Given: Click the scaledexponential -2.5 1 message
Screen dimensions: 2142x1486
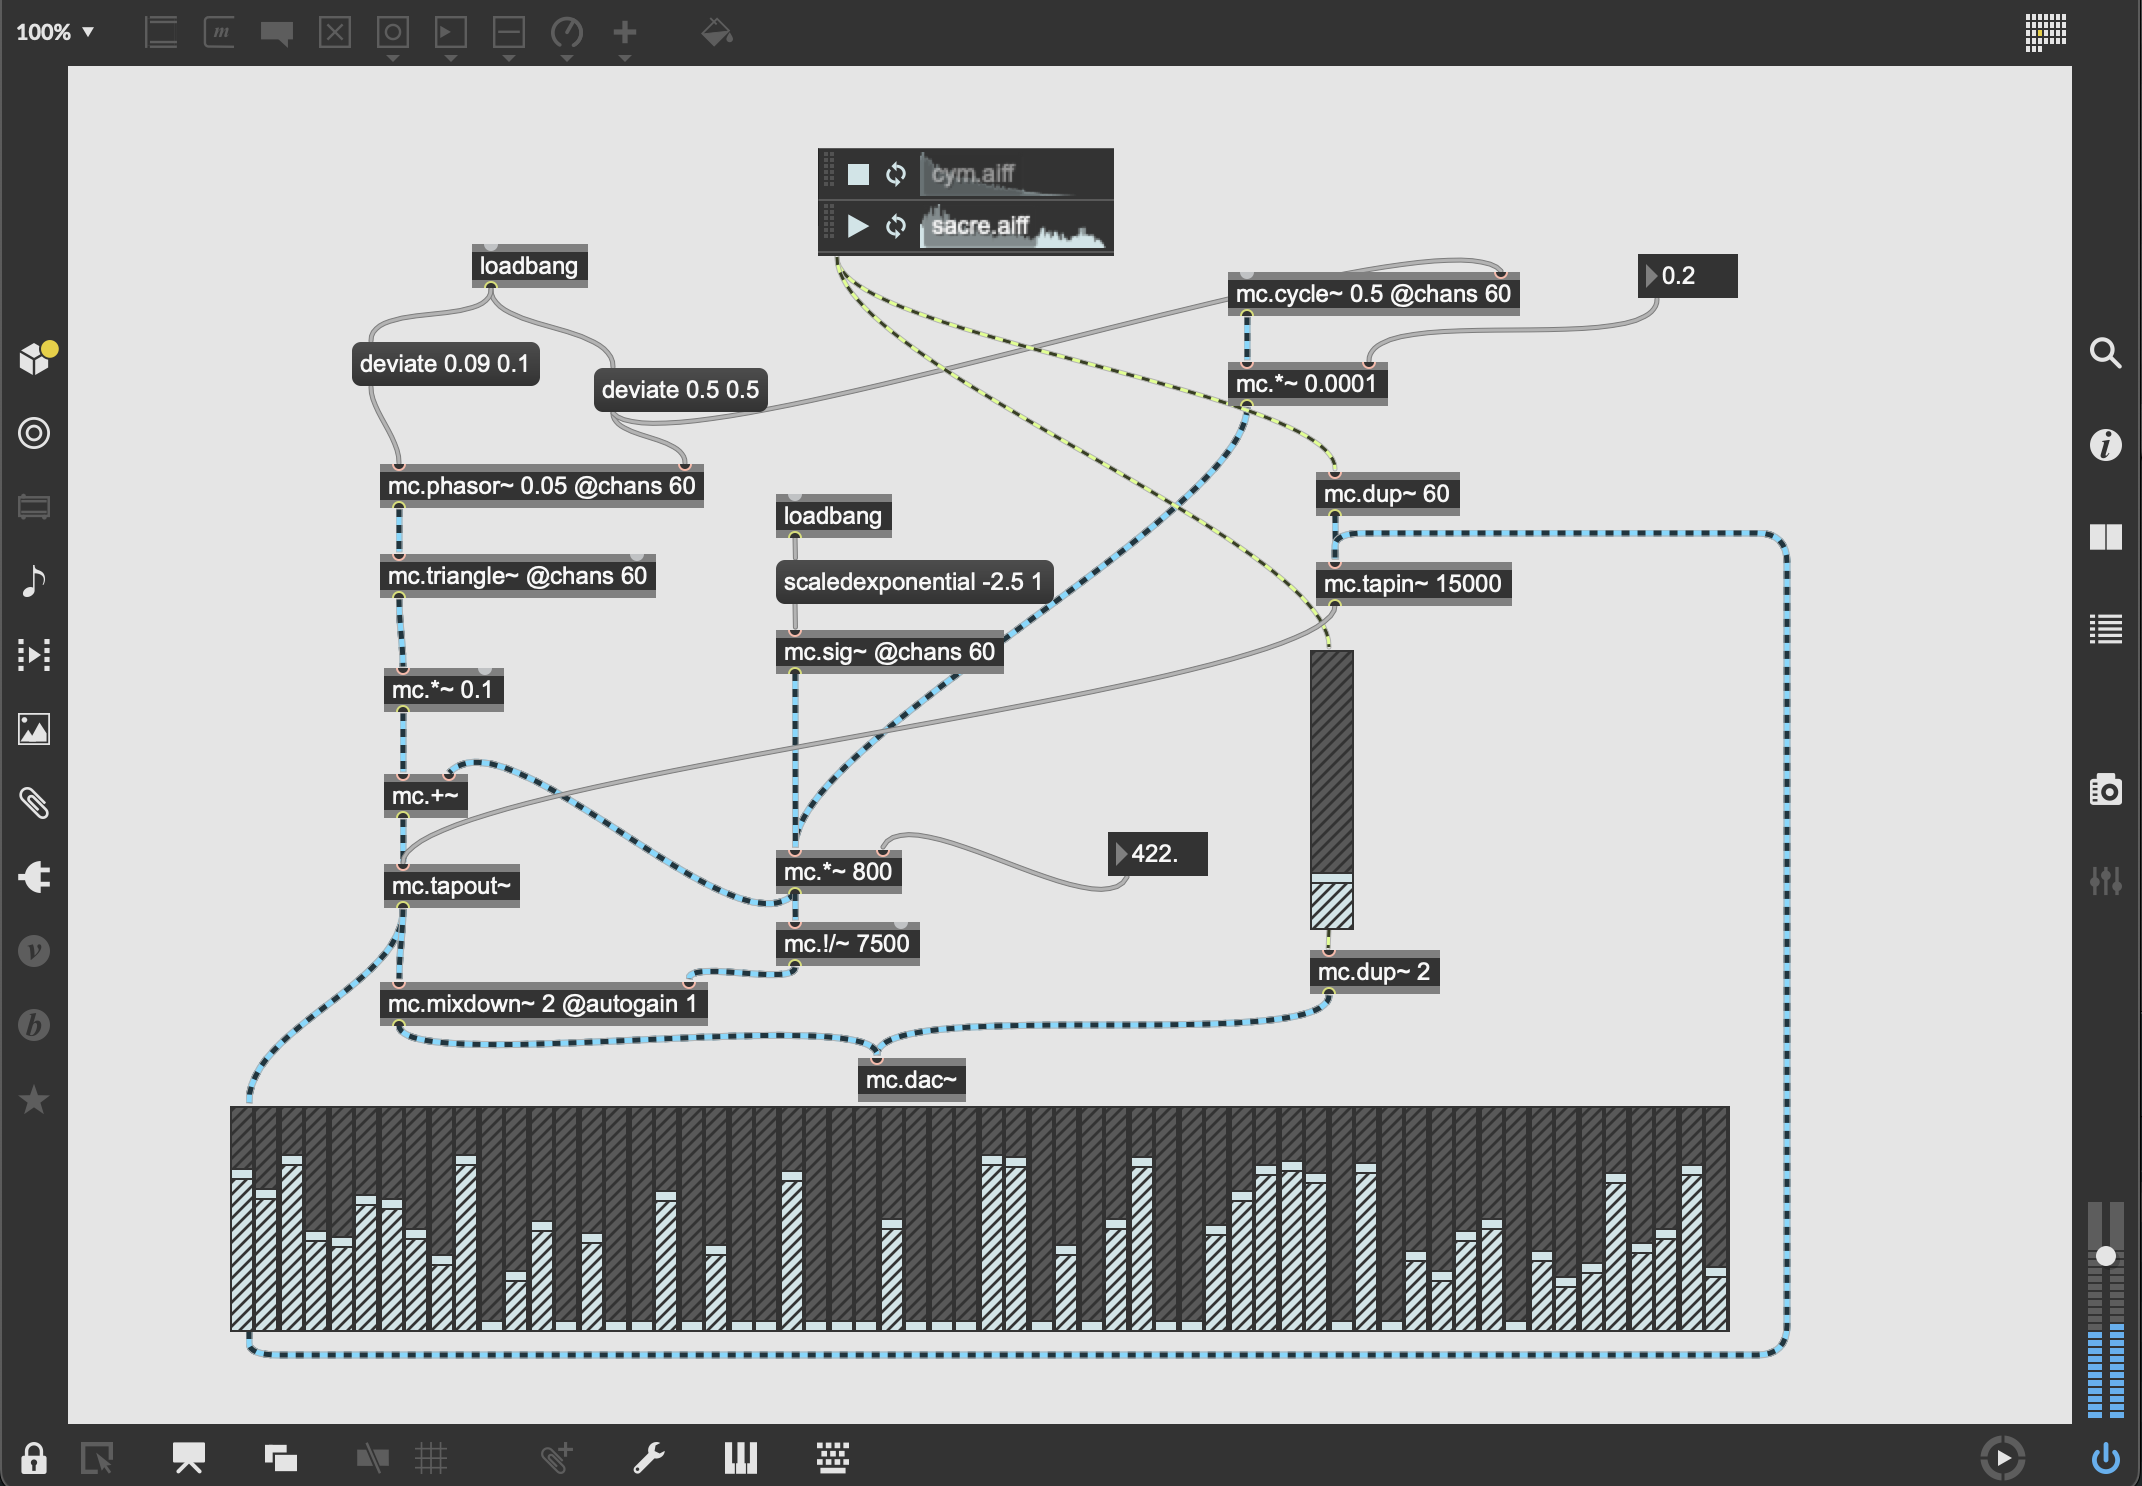Looking at the screenshot, I should [914, 582].
